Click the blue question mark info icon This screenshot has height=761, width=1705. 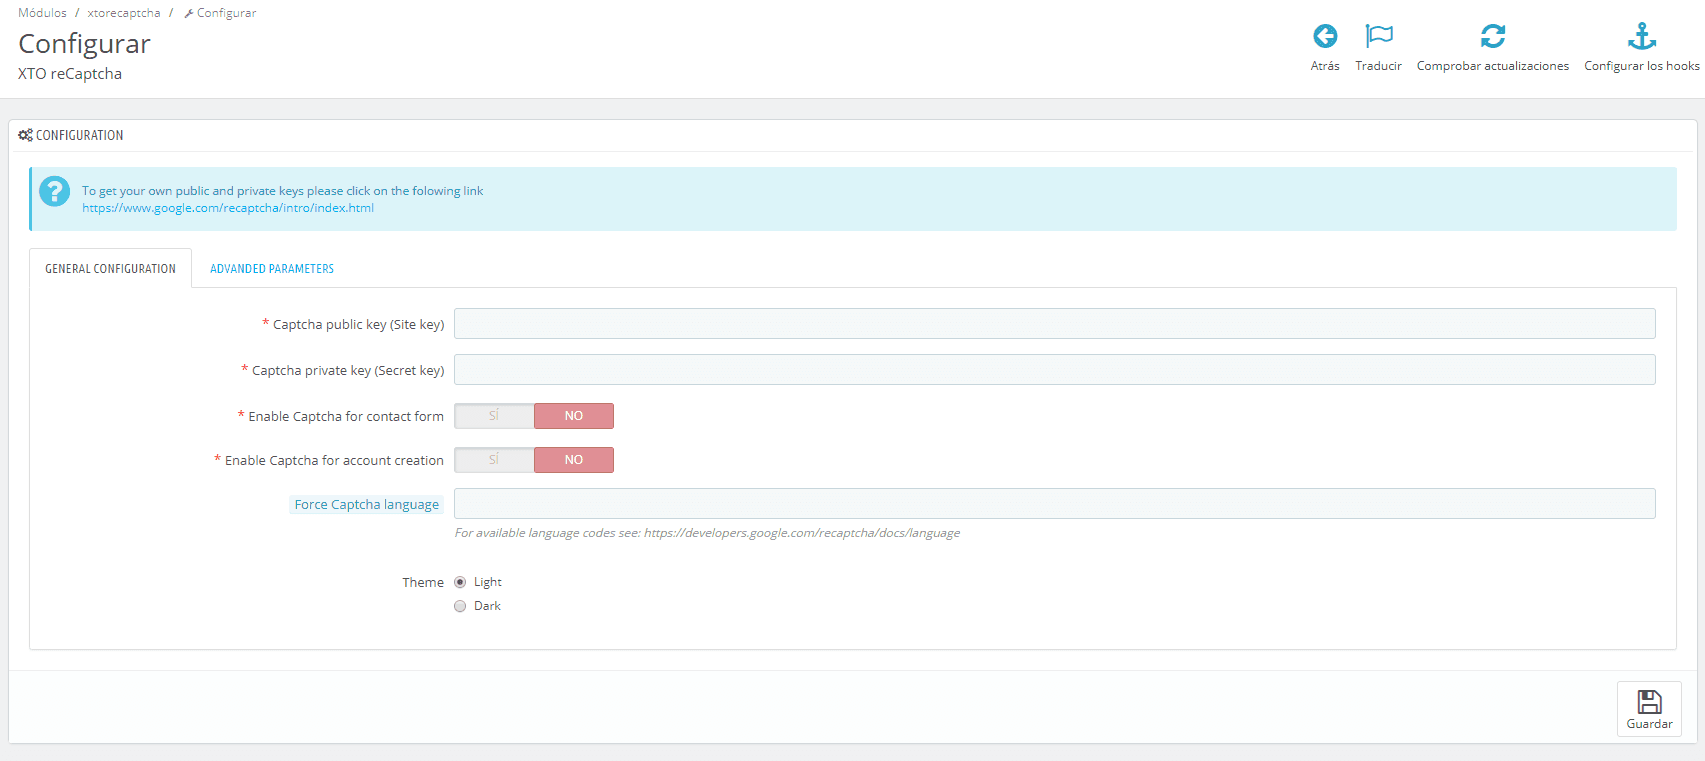tap(55, 191)
